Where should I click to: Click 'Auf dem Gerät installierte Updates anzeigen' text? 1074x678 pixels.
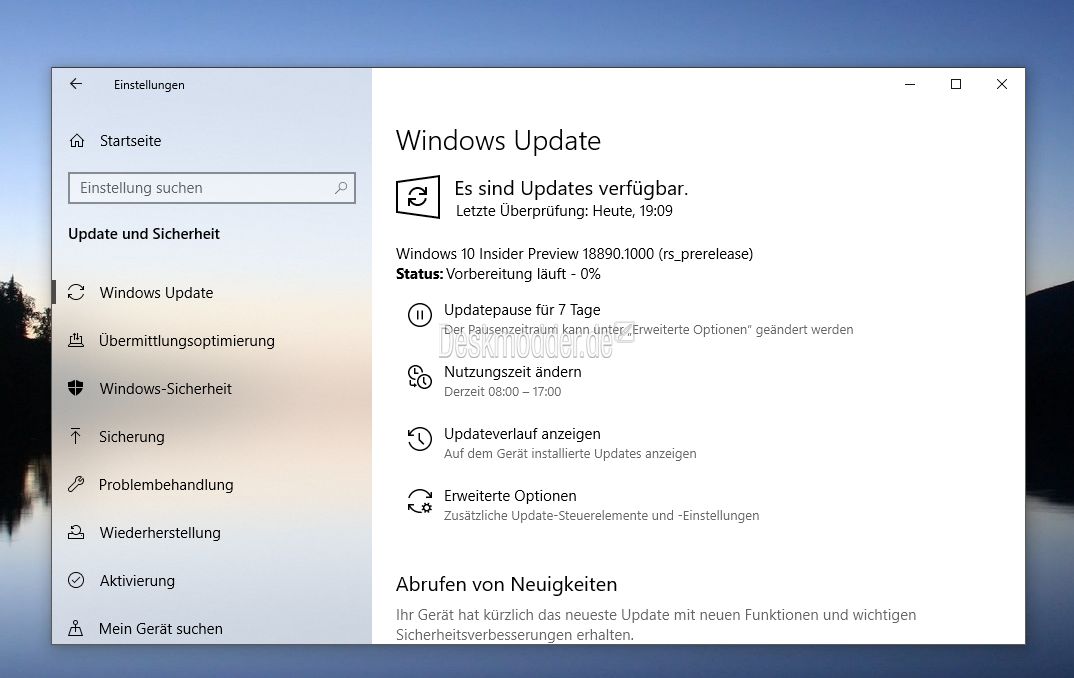[x=570, y=453]
